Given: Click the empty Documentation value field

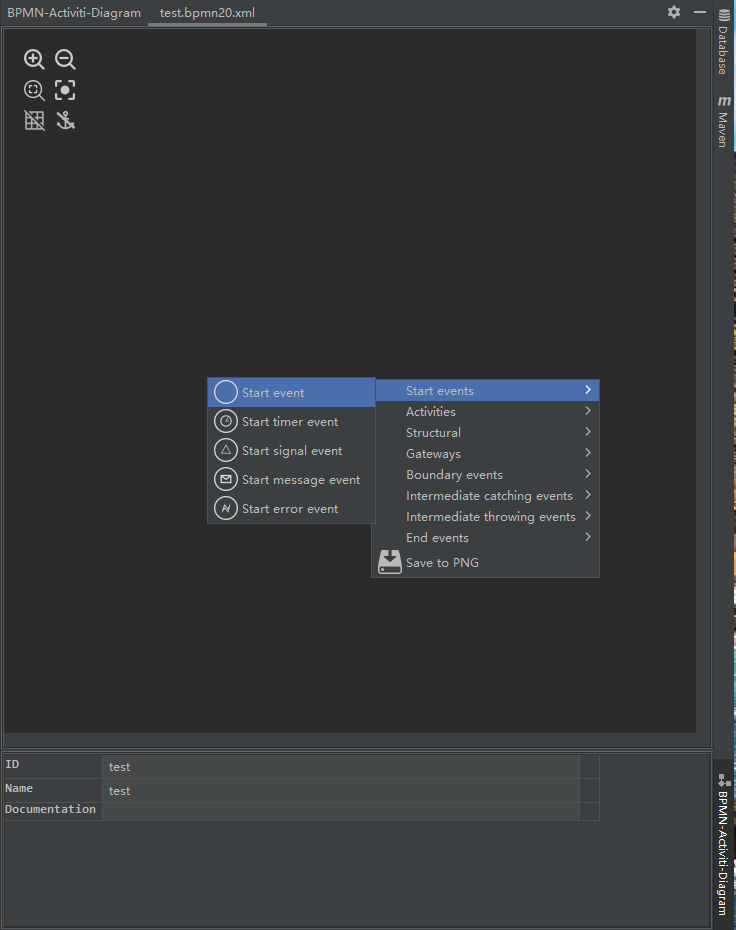Looking at the screenshot, I should tap(341, 811).
